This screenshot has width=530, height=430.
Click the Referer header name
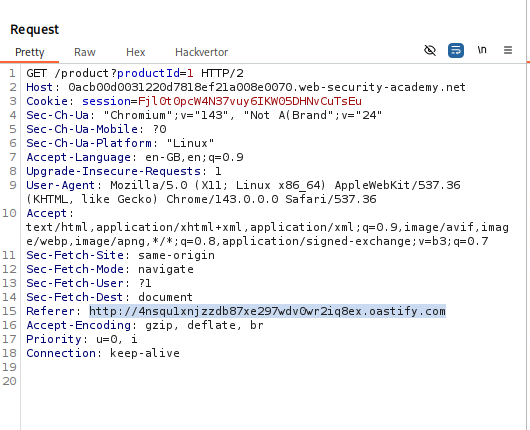tap(50, 311)
